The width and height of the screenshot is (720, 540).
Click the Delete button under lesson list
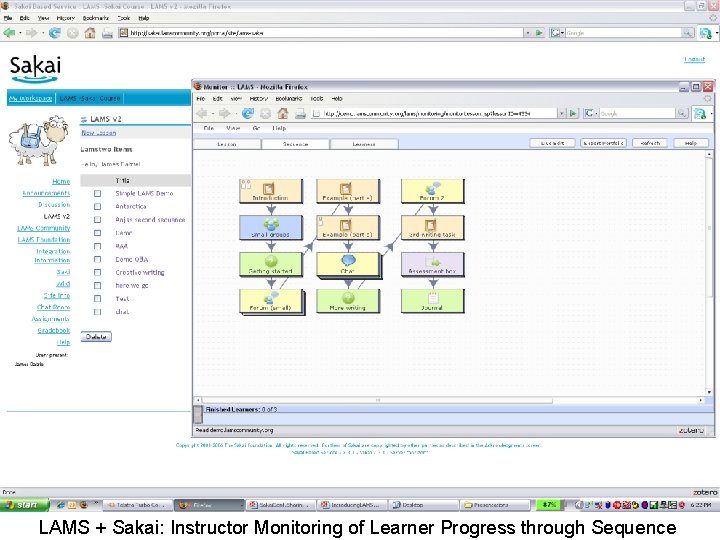[x=96, y=337]
